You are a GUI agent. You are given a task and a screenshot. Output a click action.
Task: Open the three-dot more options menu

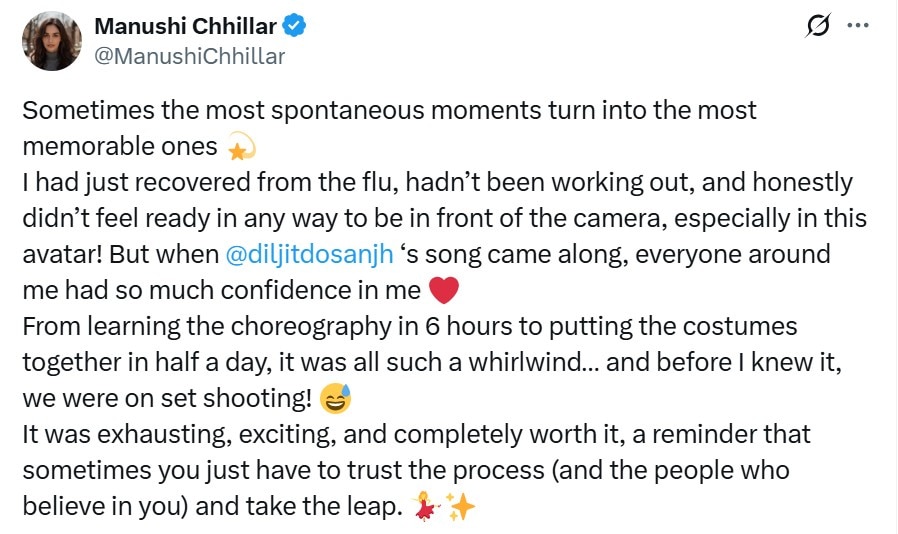(x=857, y=27)
